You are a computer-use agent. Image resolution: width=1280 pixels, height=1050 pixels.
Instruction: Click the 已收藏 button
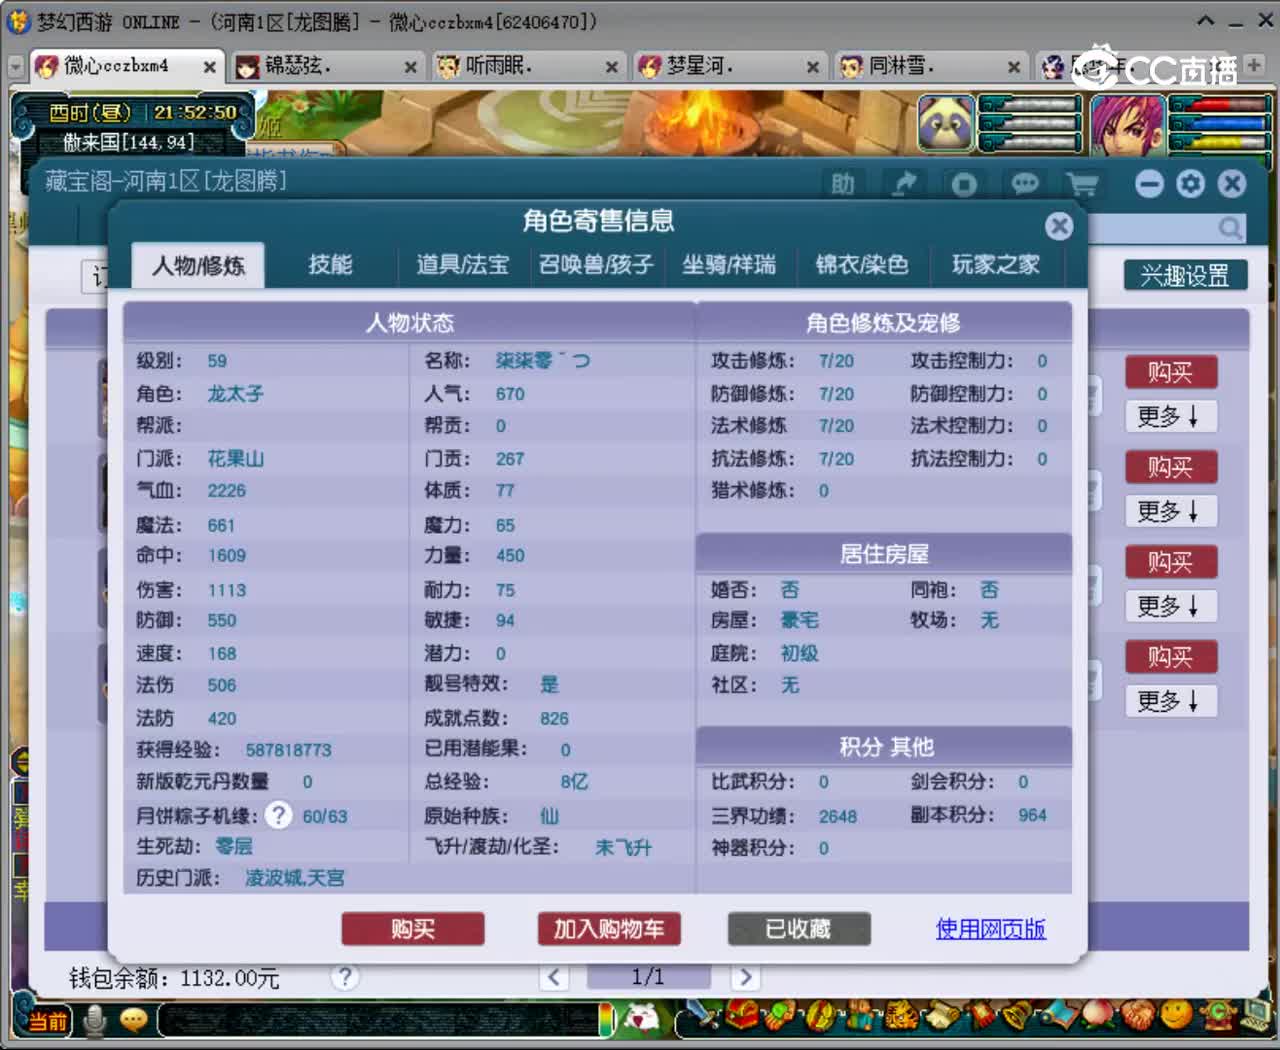(x=799, y=929)
